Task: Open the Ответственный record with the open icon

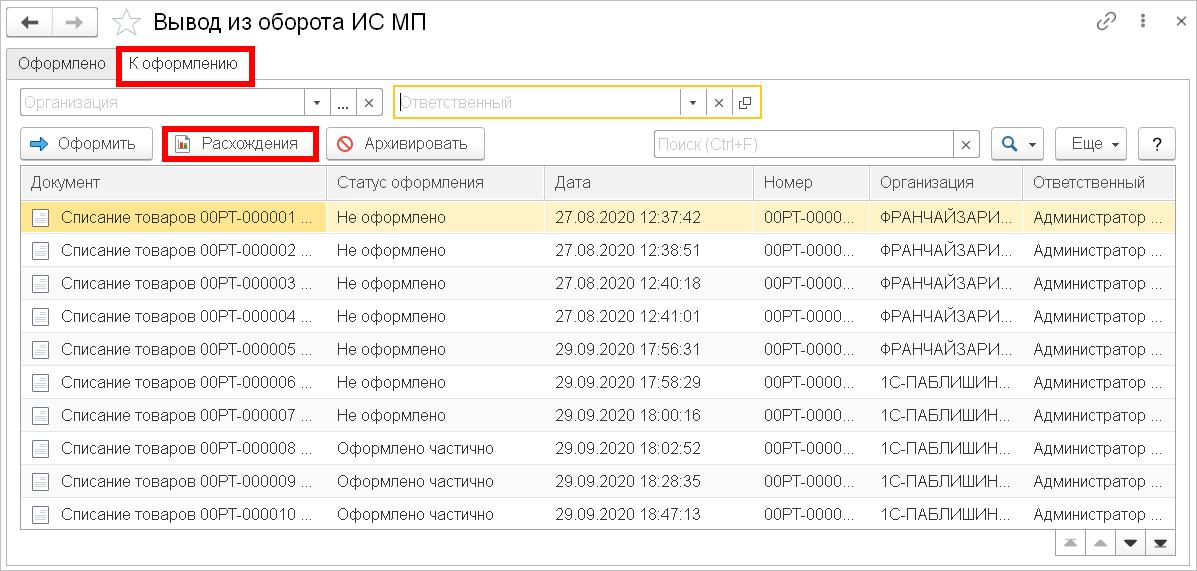Action: pos(745,102)
